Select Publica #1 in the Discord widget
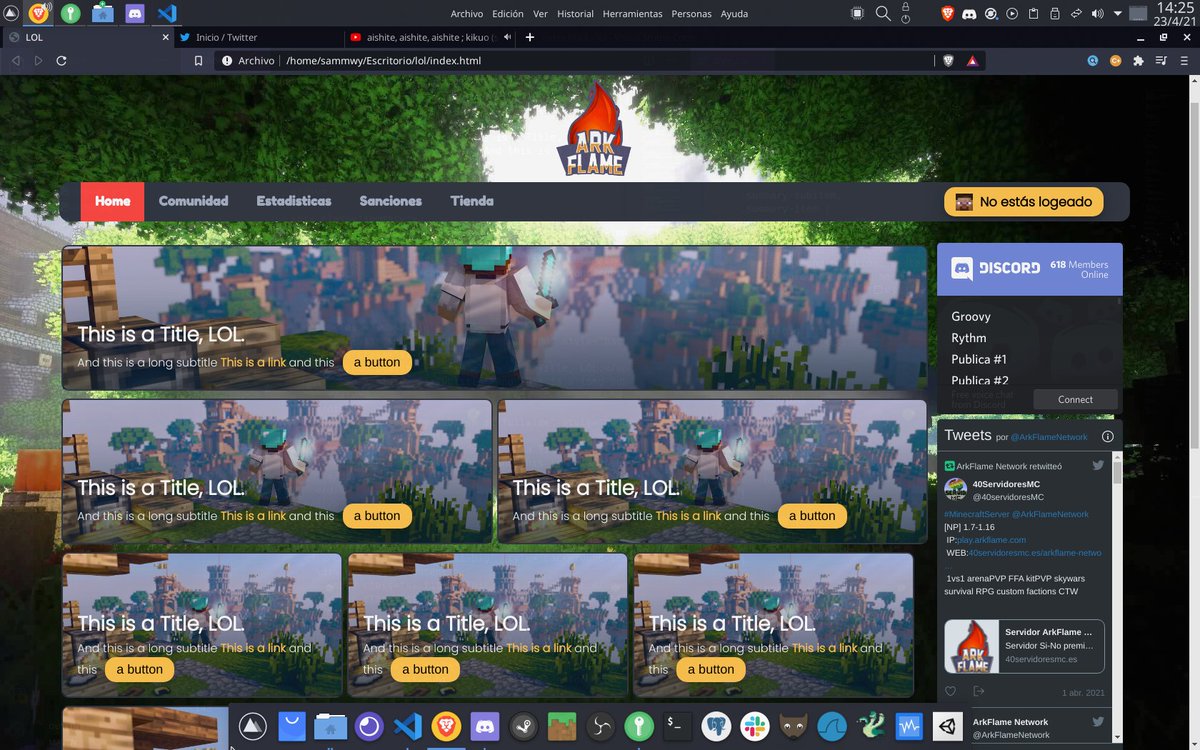The height and width of the screenshot is (750, 1200). (x=979, y=359)
